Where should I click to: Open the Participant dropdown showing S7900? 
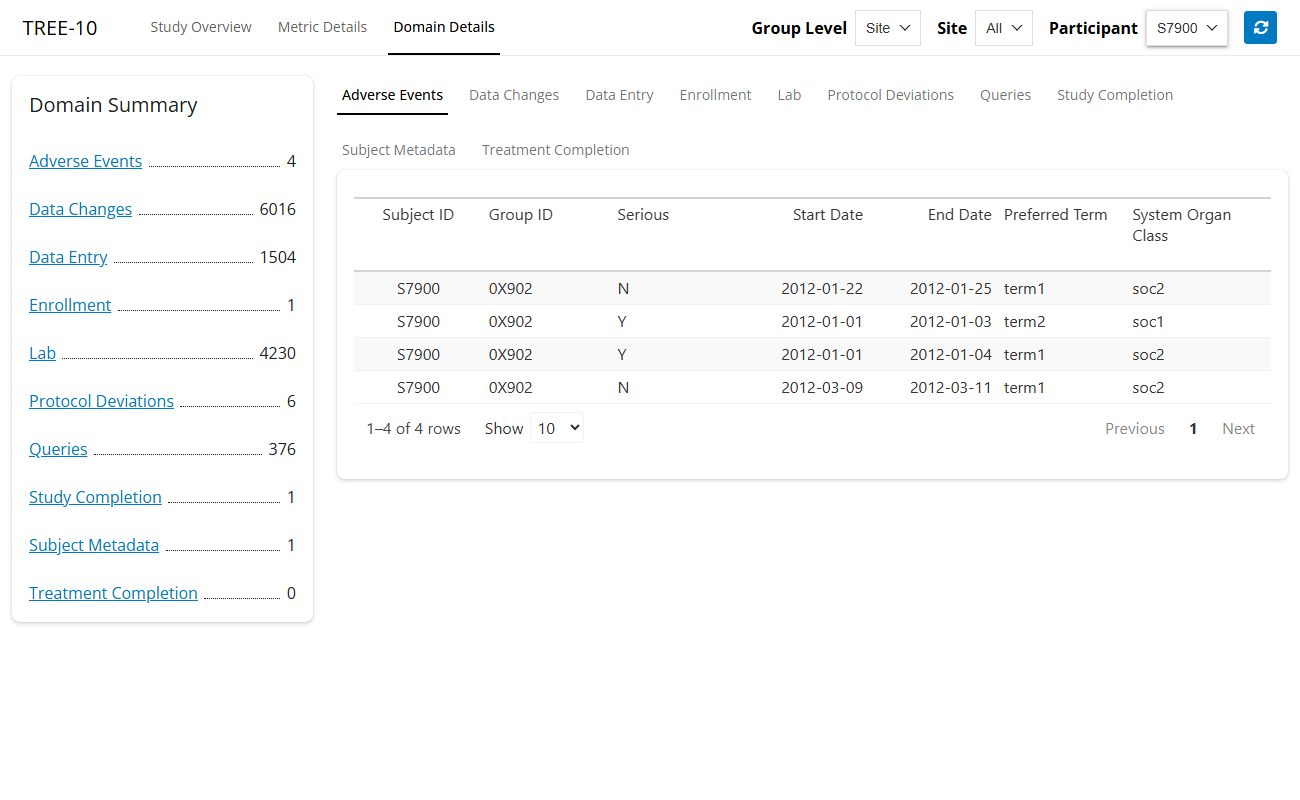[1187, 28]
